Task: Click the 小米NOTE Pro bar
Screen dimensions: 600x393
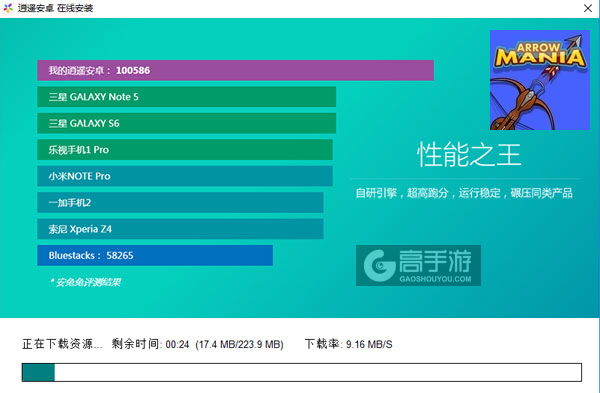Action: click(x=185, y=176)
